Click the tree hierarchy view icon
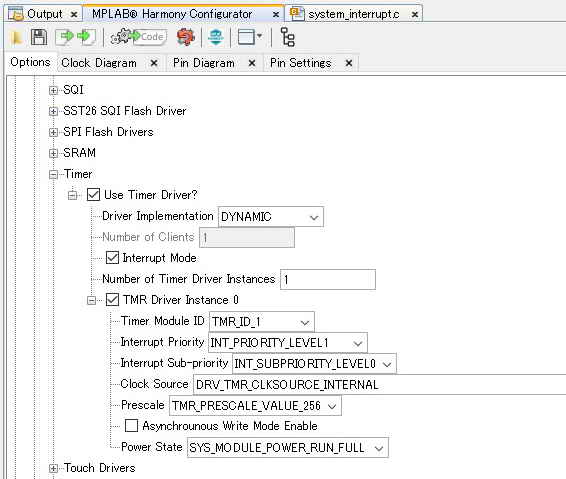The width and height of the screenshot is (566, 479). click(x=288, y=37)
